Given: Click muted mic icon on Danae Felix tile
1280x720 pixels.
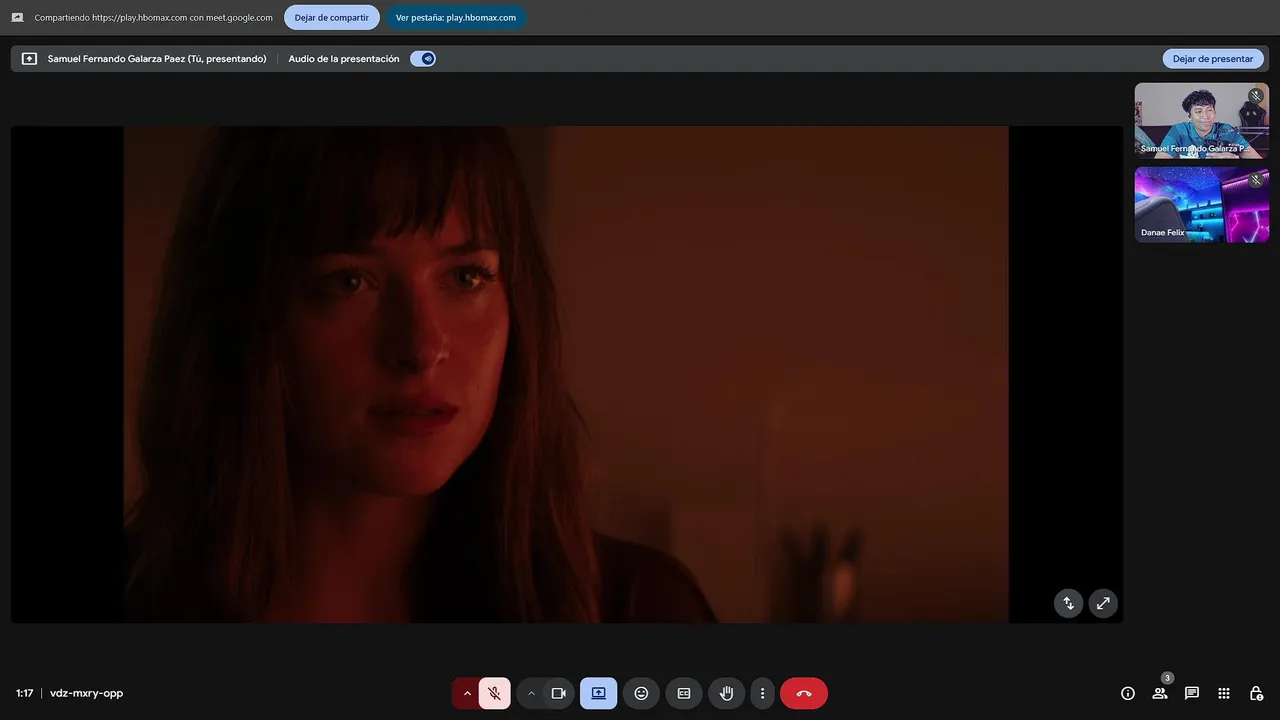Looking at the screenshot, I should [1256, 180].
